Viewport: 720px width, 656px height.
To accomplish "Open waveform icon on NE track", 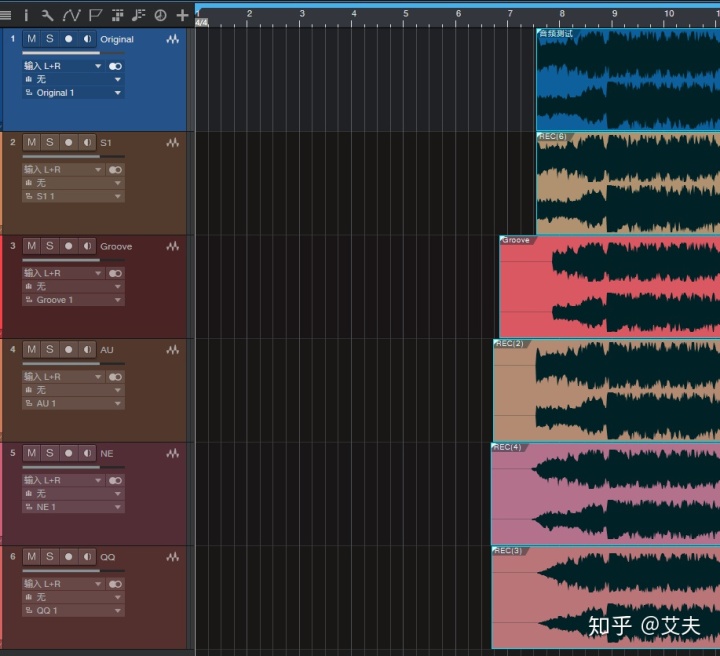I will pyautogui.click(x=173, y=454).
